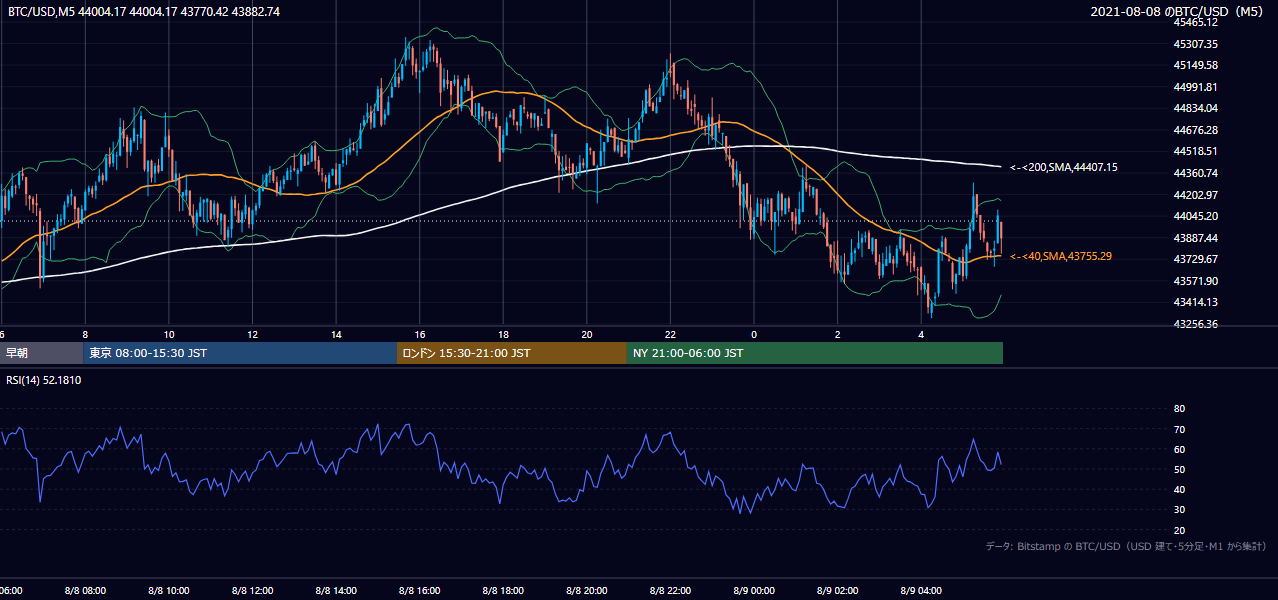The height and width of the screenshot is (600, 1278).
Task: Click the 8/9 00:00 time axis label
Action: (756, 590)
